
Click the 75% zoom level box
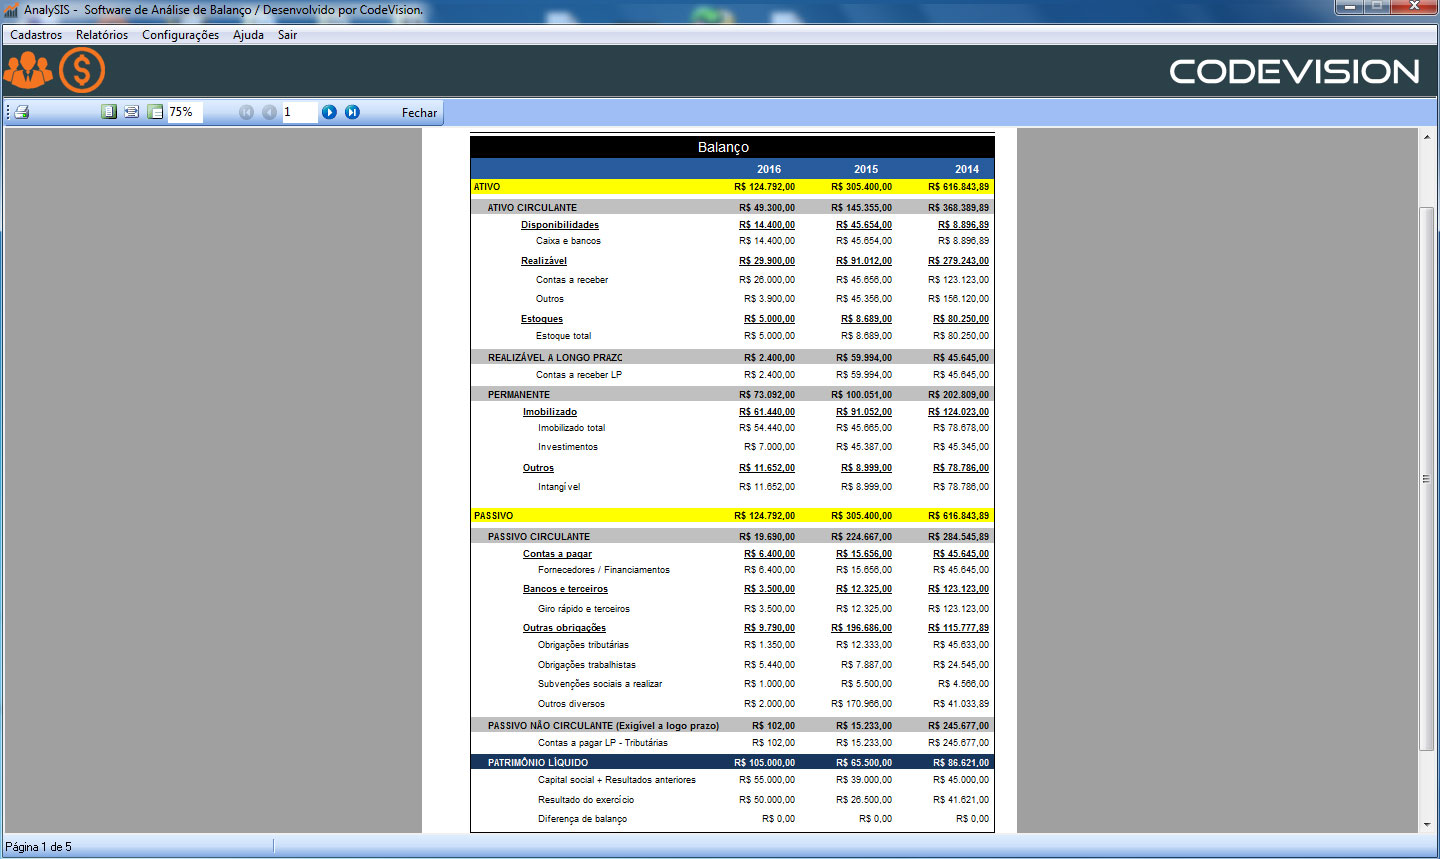pos(184,112)
